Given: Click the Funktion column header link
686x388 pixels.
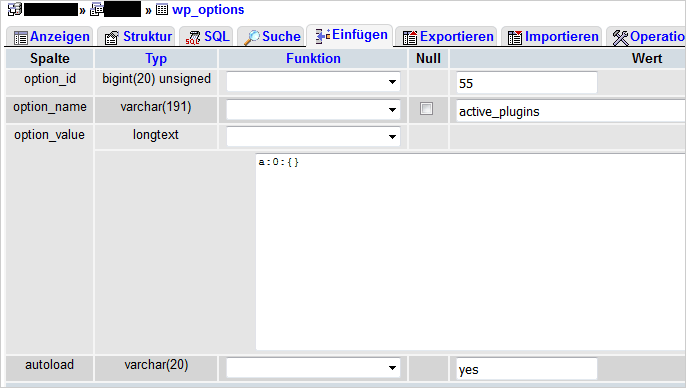Looking at the screenshot, I should pos(313,59).
